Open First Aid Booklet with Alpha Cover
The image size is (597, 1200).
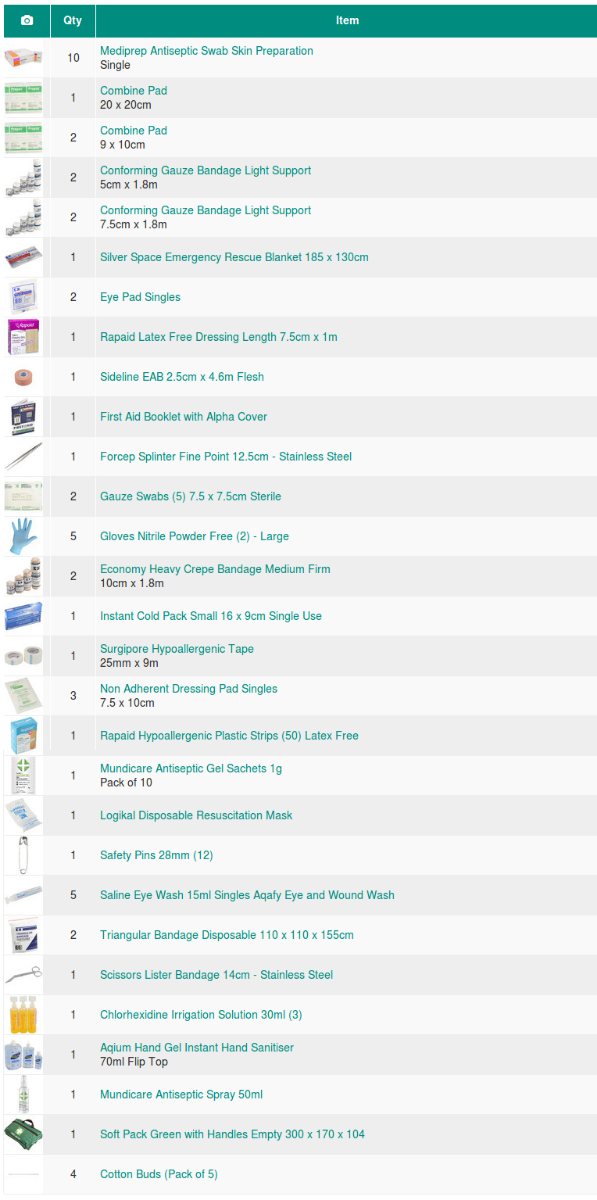coord(183,417)
